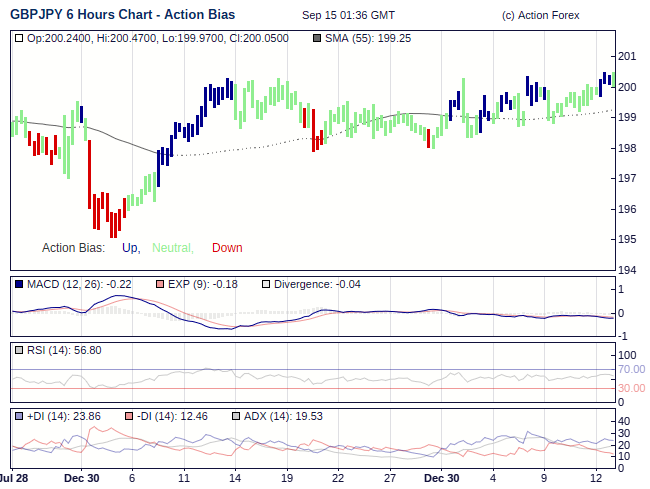650x489 pixels.
Task: Click the RSI 30.00 oversold level label
Action: click(630, 389)
